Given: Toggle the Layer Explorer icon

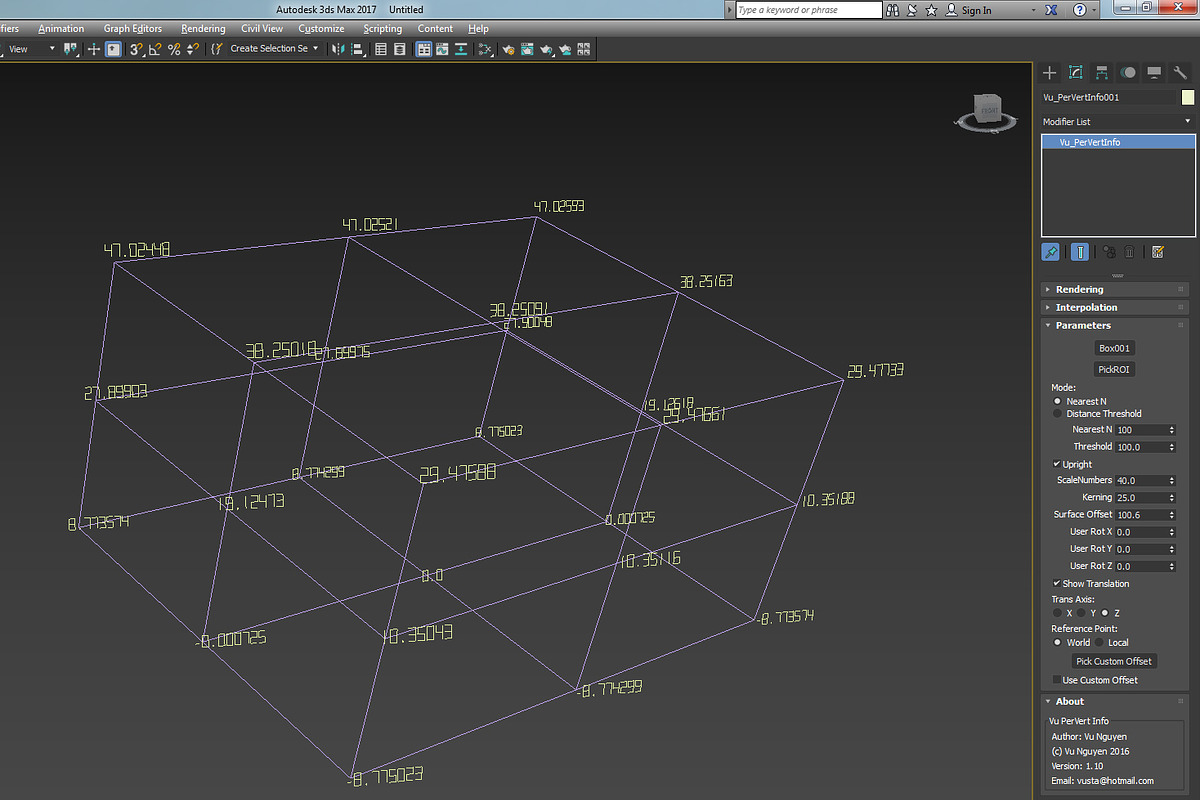Looking at the screenshot, I should 400,48.
